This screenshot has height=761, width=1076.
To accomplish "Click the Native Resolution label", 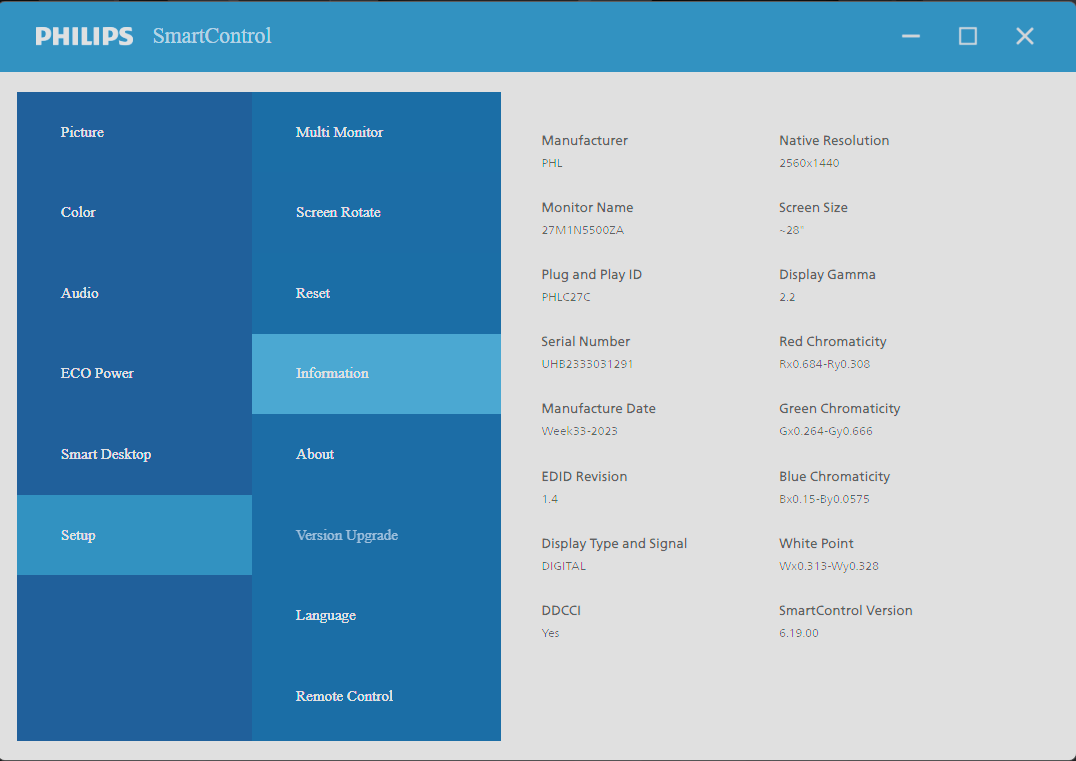I will tap(834, 141).
